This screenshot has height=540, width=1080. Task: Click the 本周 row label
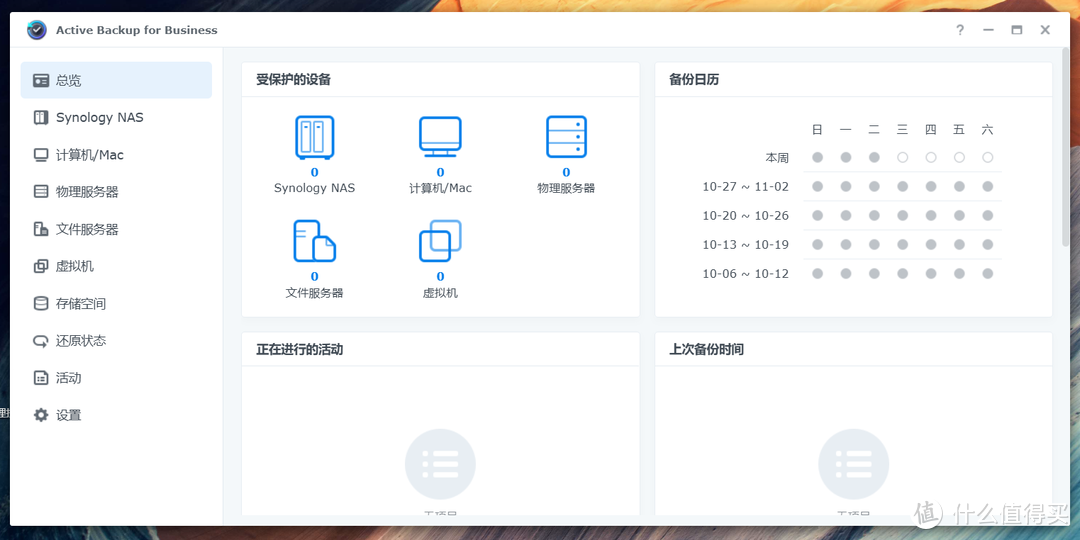click(x=777, y=158)
